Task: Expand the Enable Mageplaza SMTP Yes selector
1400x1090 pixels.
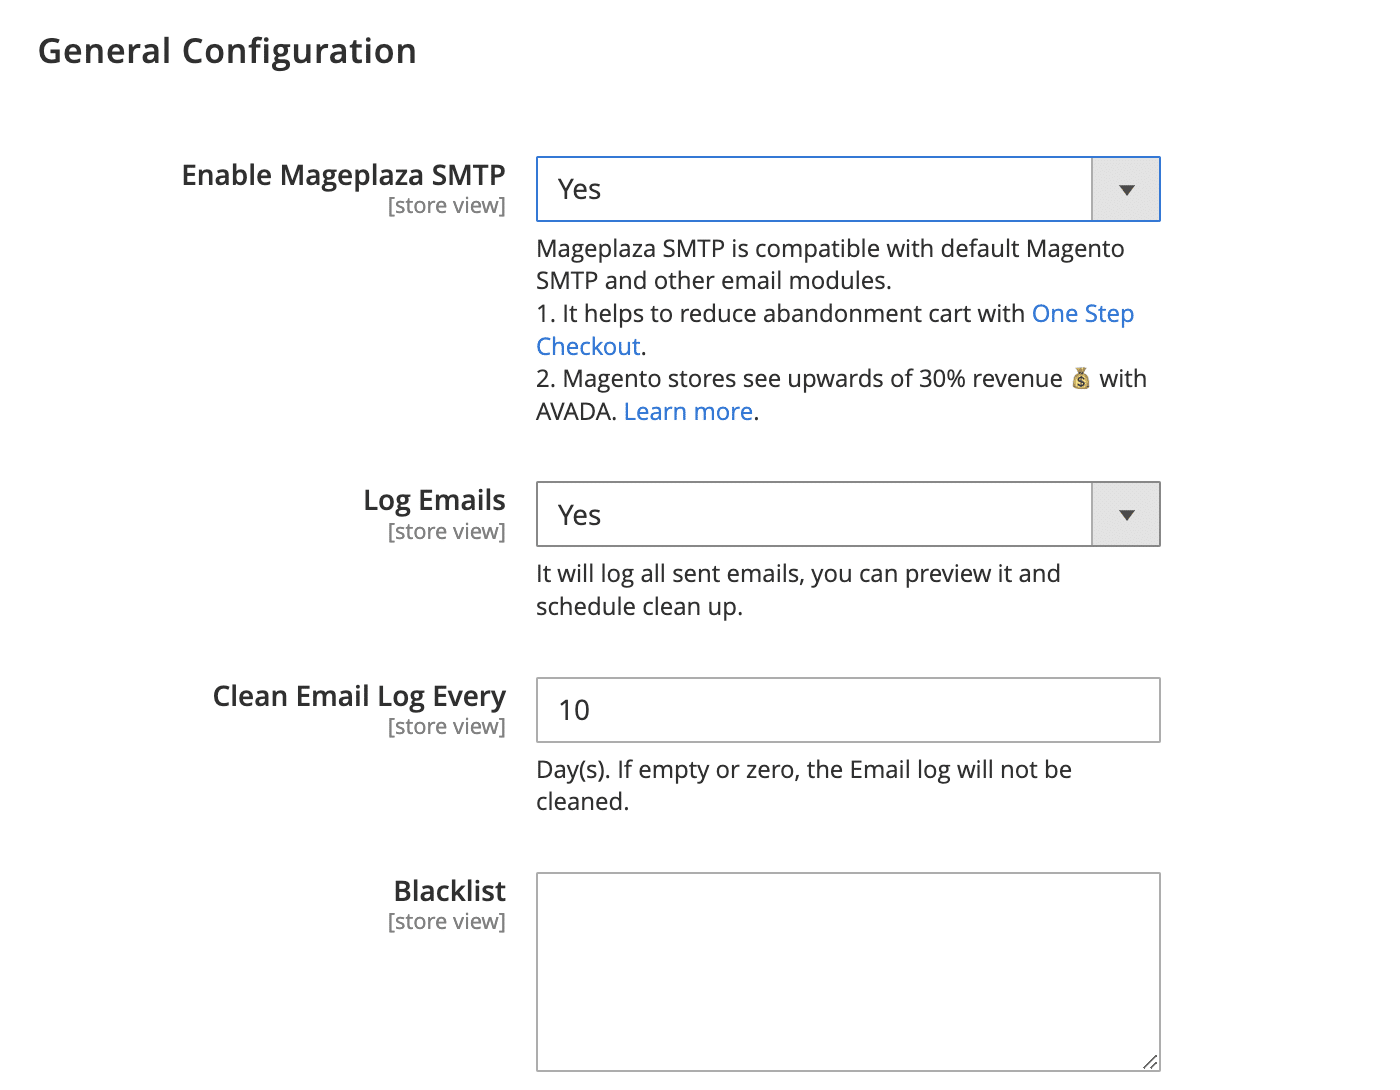Action: (x=814, y=189)
